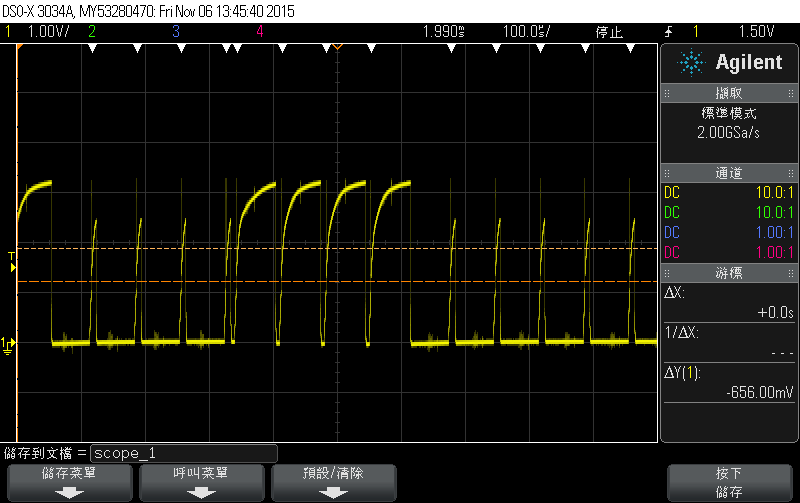Click the 100.0 time per division value
The width and height of the screenshot is (800, 503).
(527, 32)
